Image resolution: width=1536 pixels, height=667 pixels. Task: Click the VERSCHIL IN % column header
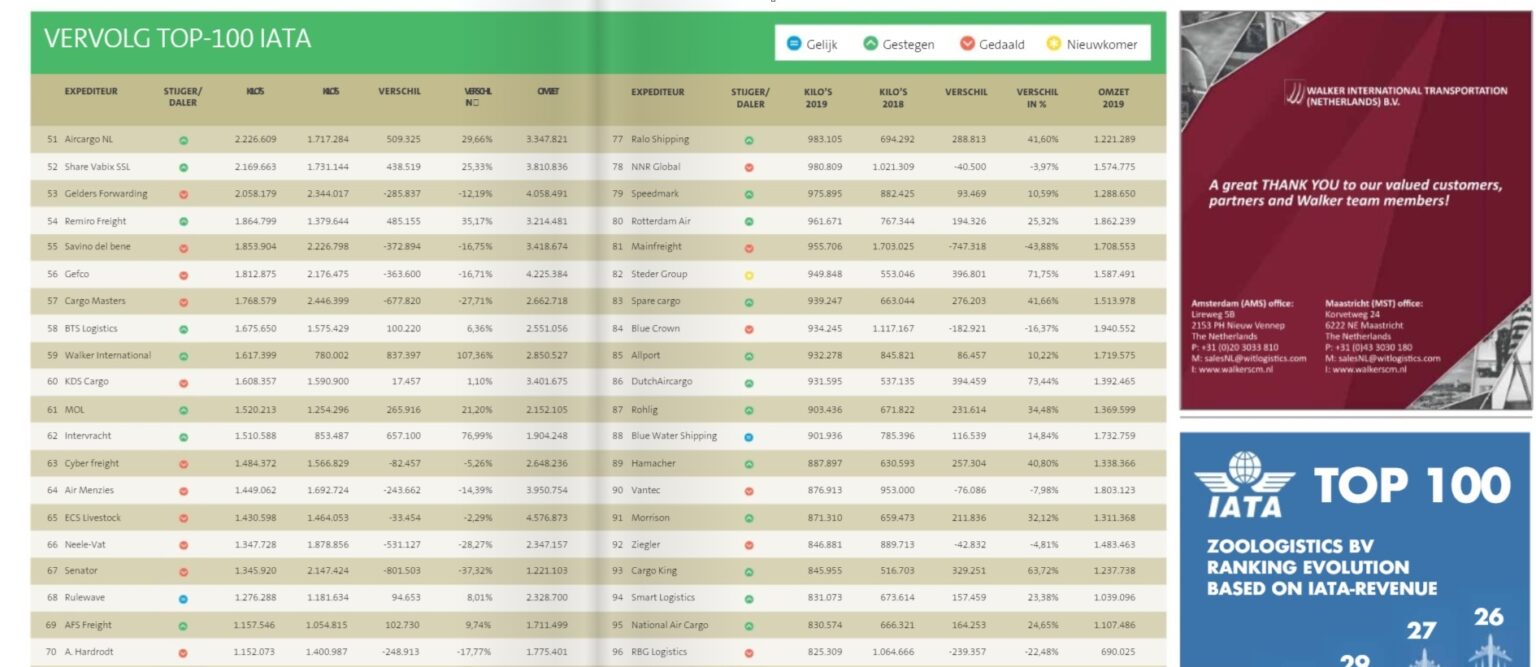[x=1036, y=97]
